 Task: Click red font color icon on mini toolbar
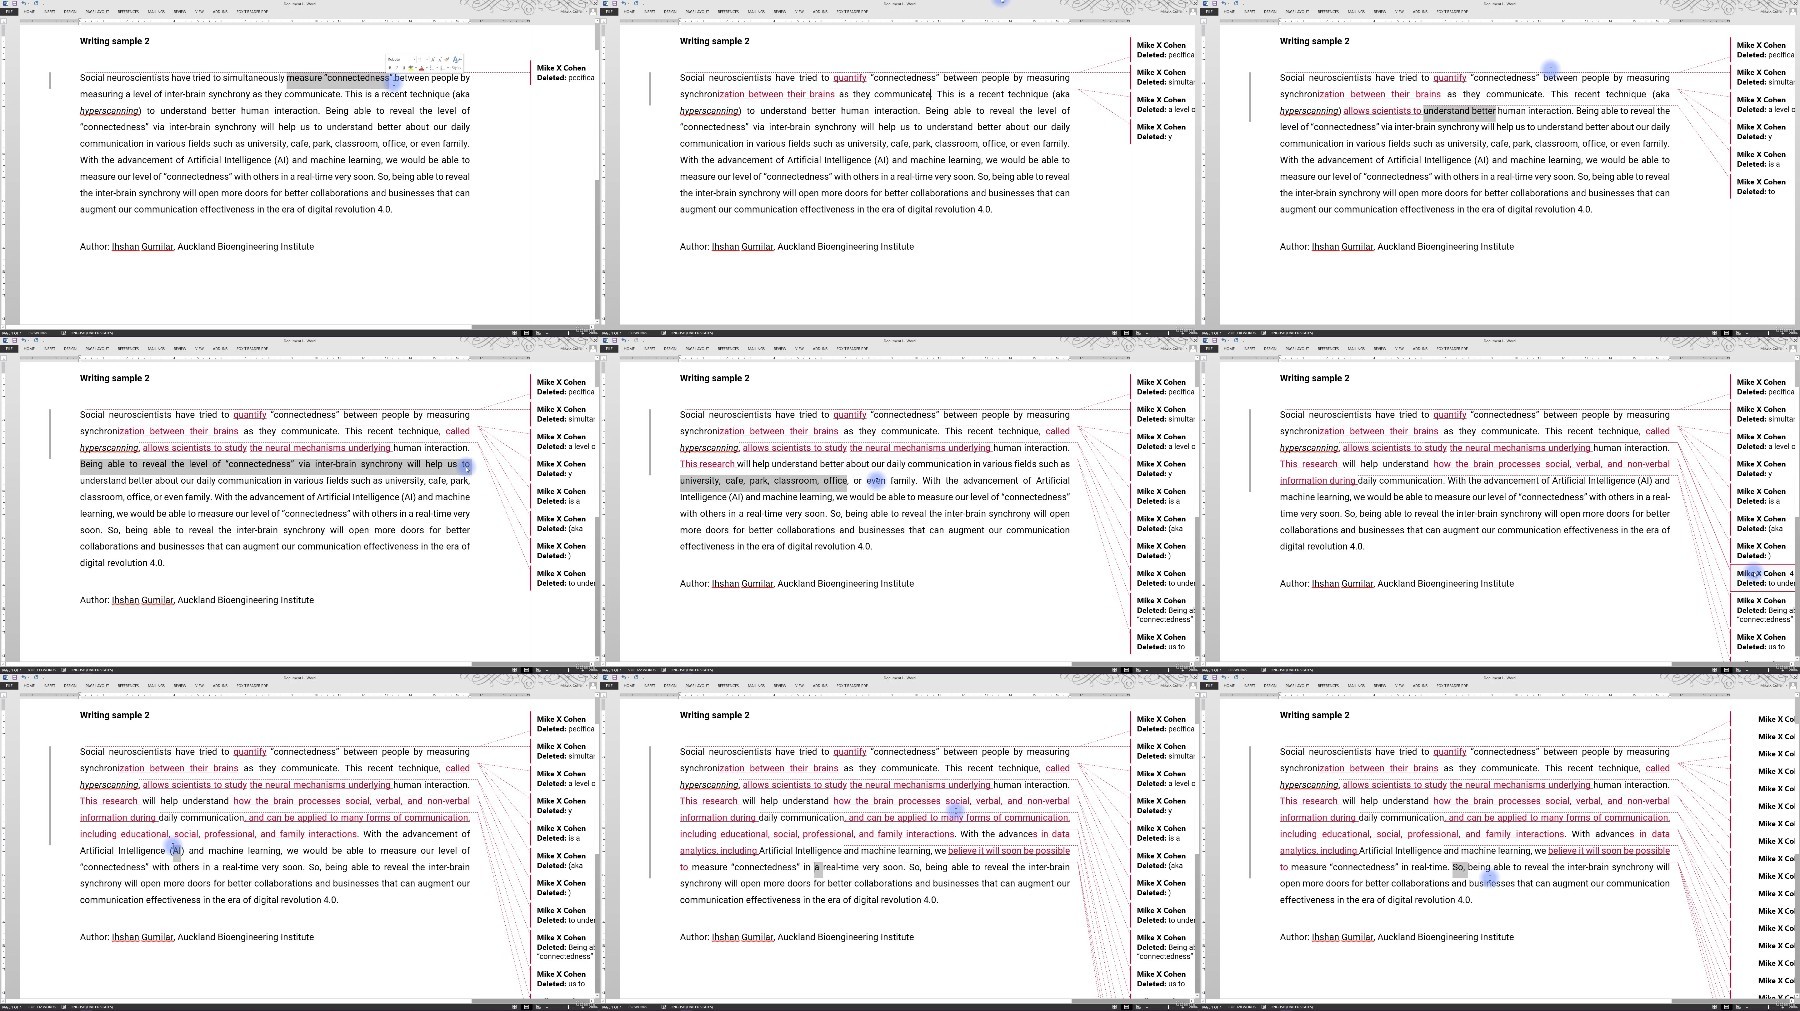(x=421, y=68)
